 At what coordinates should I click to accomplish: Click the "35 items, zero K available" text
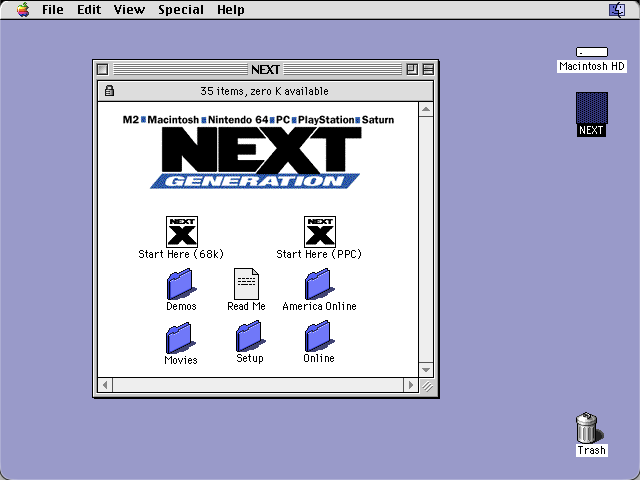click(x=264, y=91)
